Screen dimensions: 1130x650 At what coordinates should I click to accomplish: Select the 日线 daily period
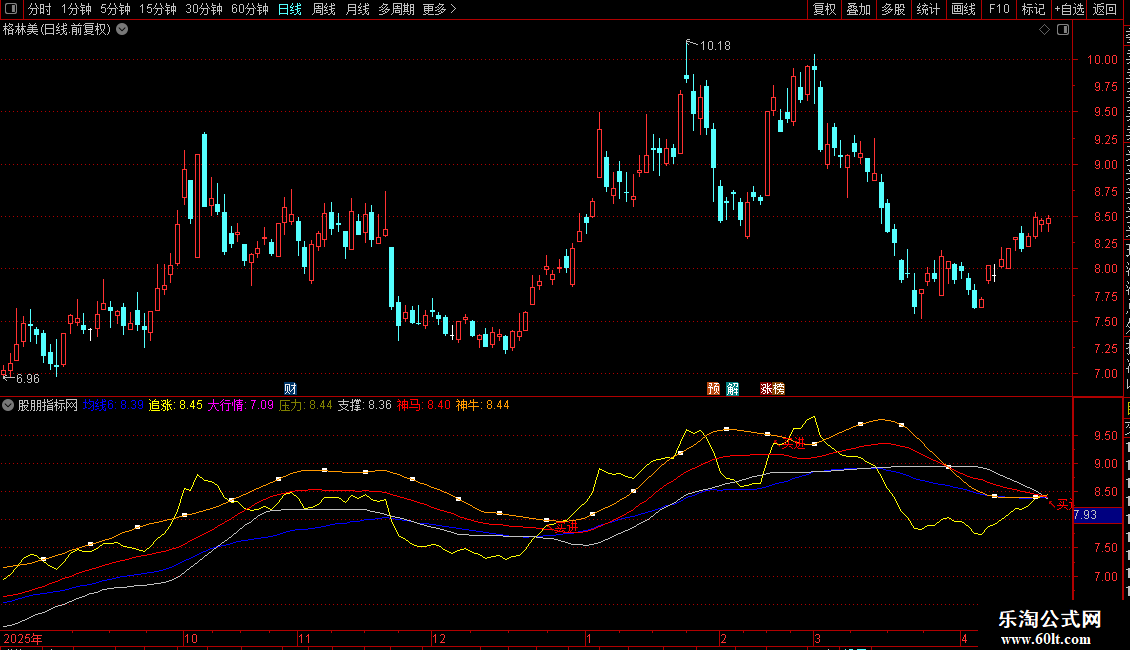(290, 9)
